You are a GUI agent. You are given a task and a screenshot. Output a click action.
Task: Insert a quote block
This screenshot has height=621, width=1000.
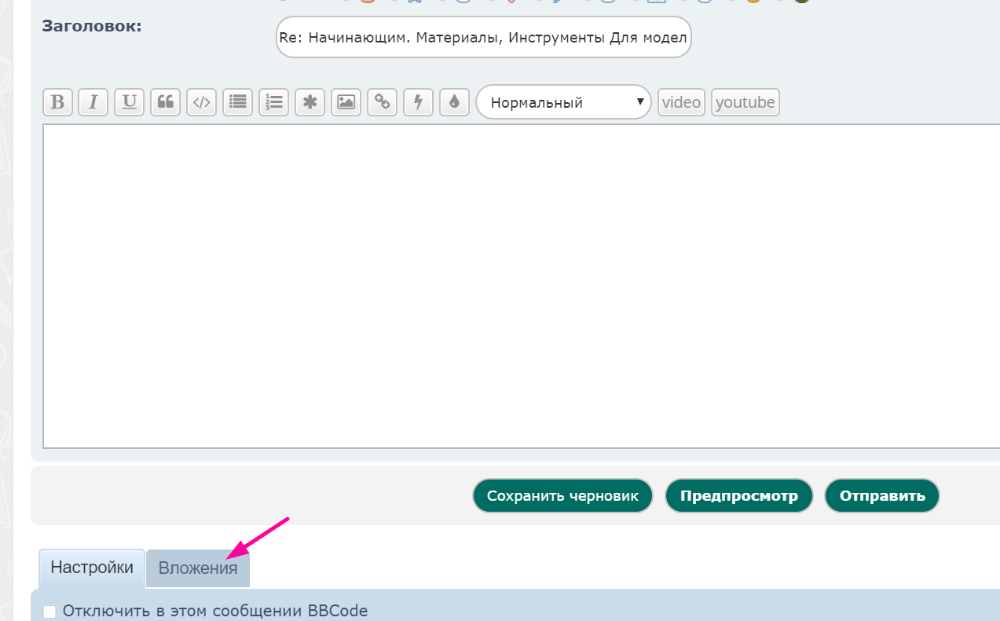coord(165,102)
